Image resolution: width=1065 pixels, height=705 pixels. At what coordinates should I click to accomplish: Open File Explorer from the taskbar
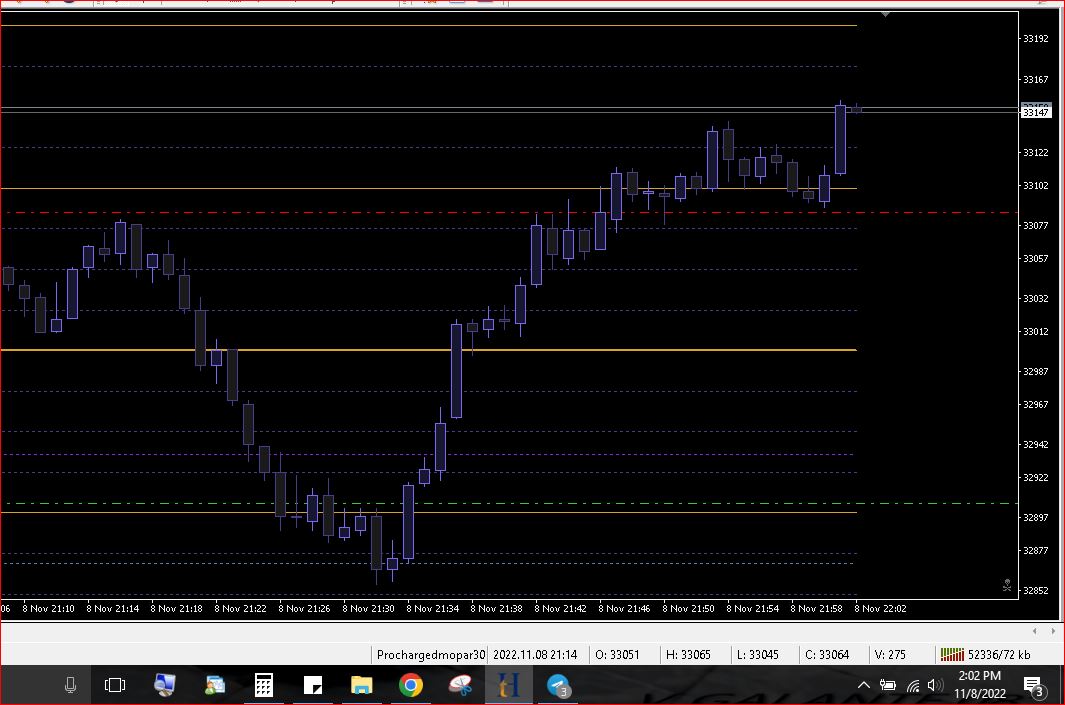tap(361, 686)
